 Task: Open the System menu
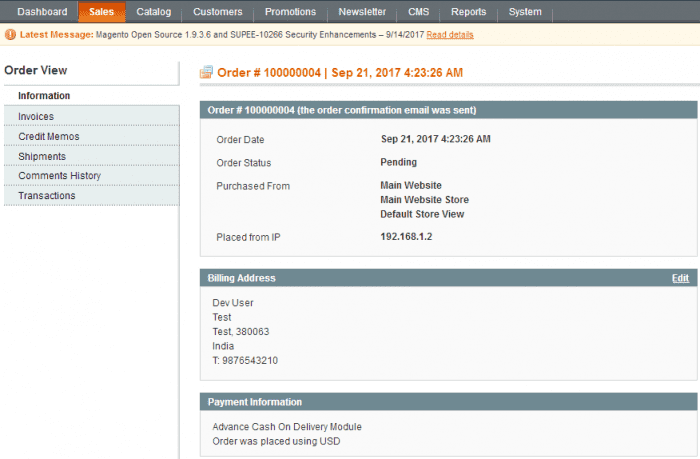(x=525, y=12)
